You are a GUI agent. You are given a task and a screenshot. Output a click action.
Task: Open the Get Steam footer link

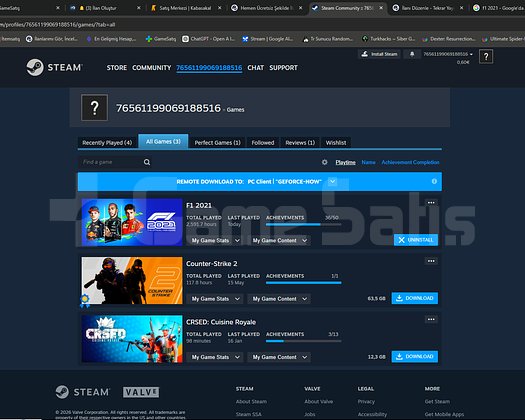[437, 401]
